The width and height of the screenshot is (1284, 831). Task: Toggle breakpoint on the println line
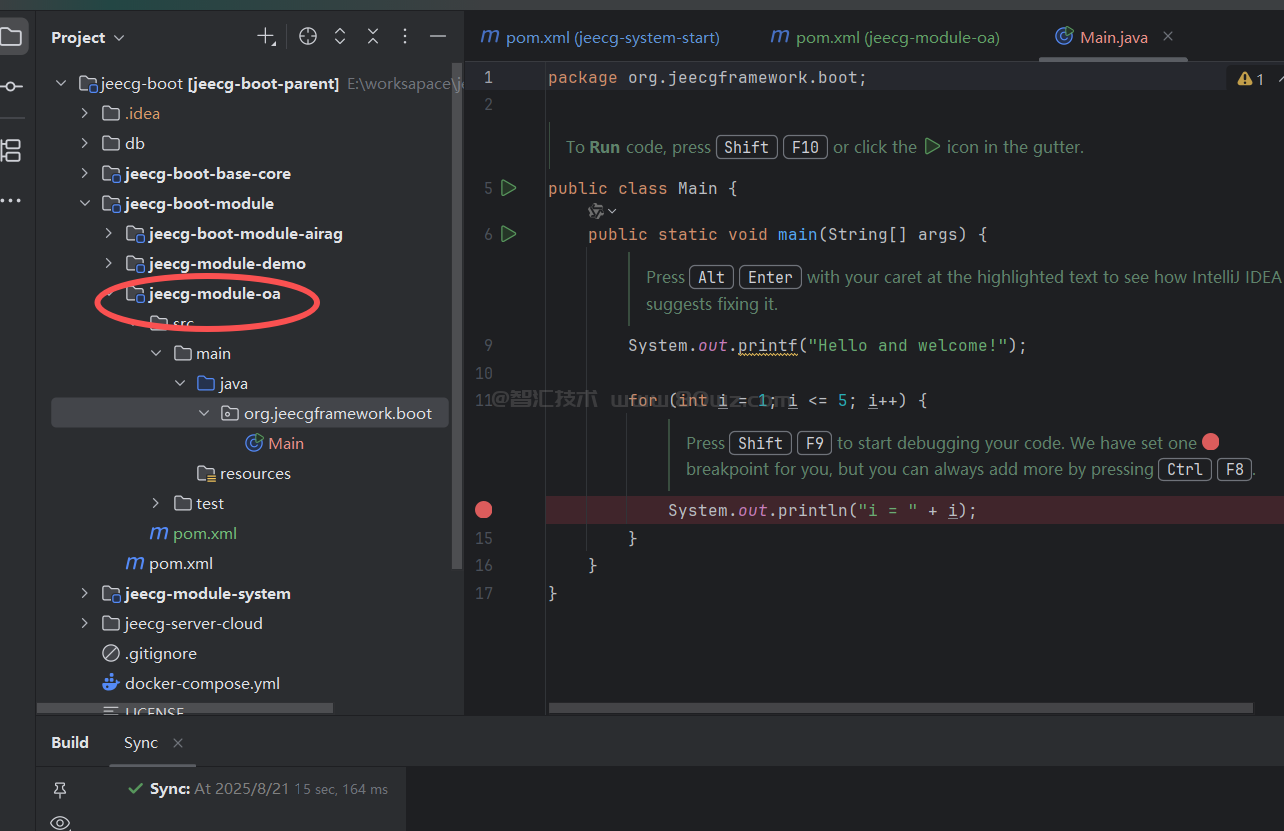pos(484,510)
